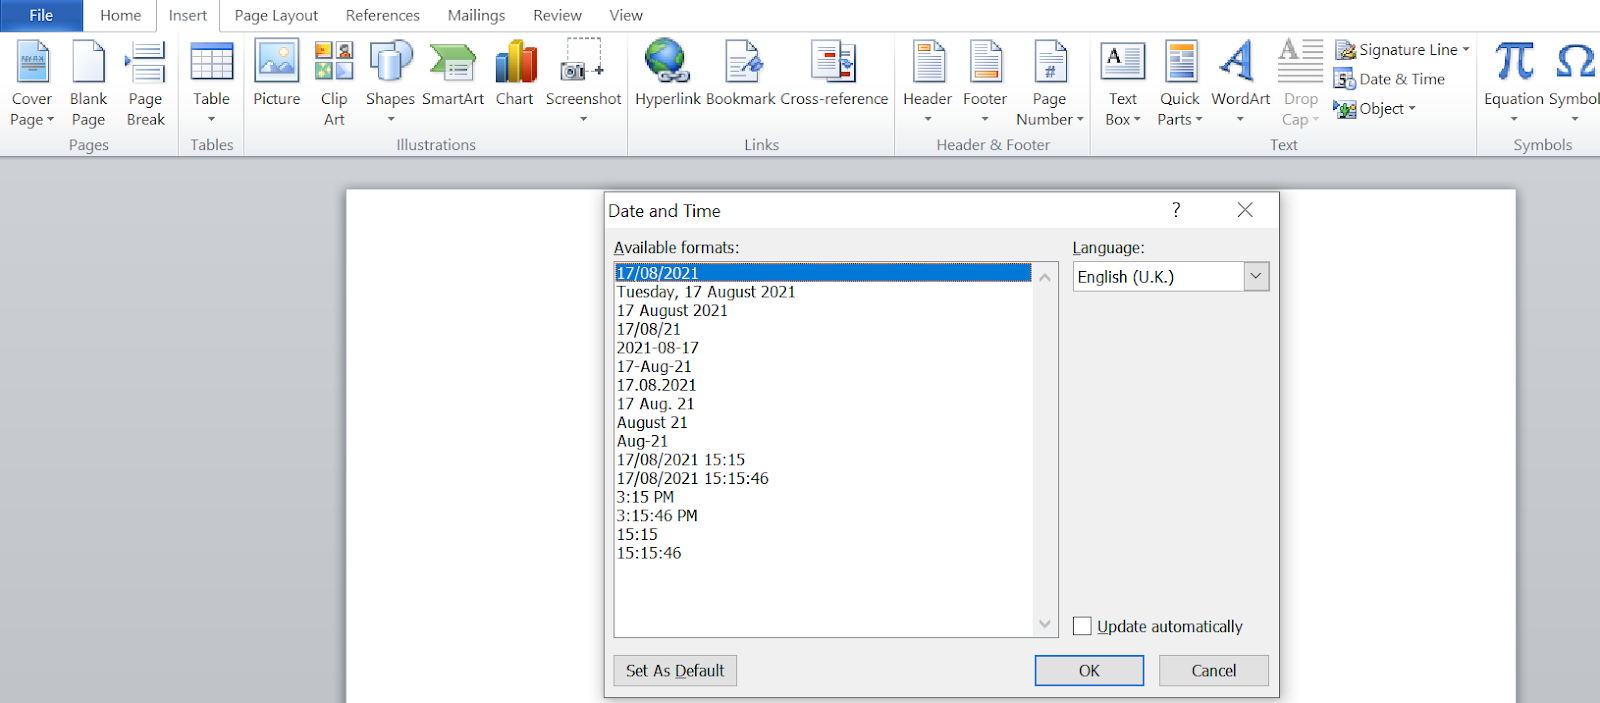Insert an Object

coord(1369,109)
